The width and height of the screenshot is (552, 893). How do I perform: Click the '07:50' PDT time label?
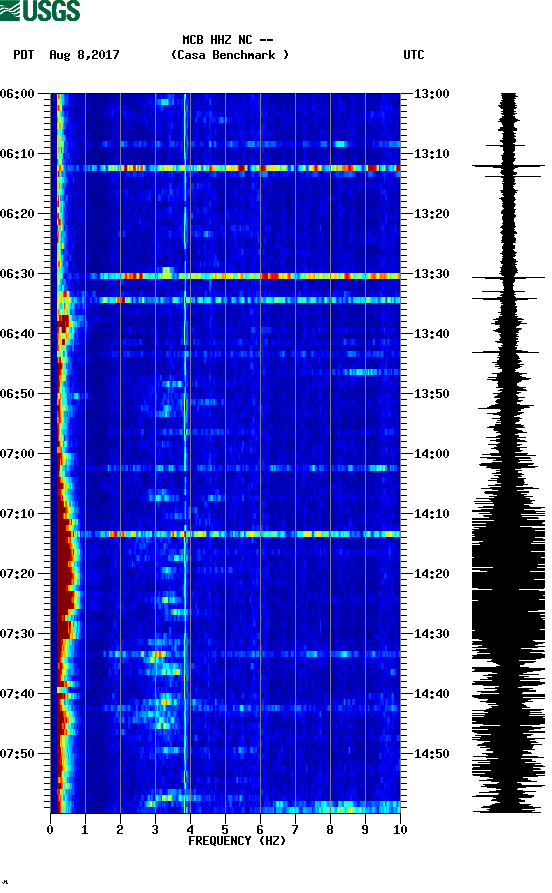[x=18, y=753]
